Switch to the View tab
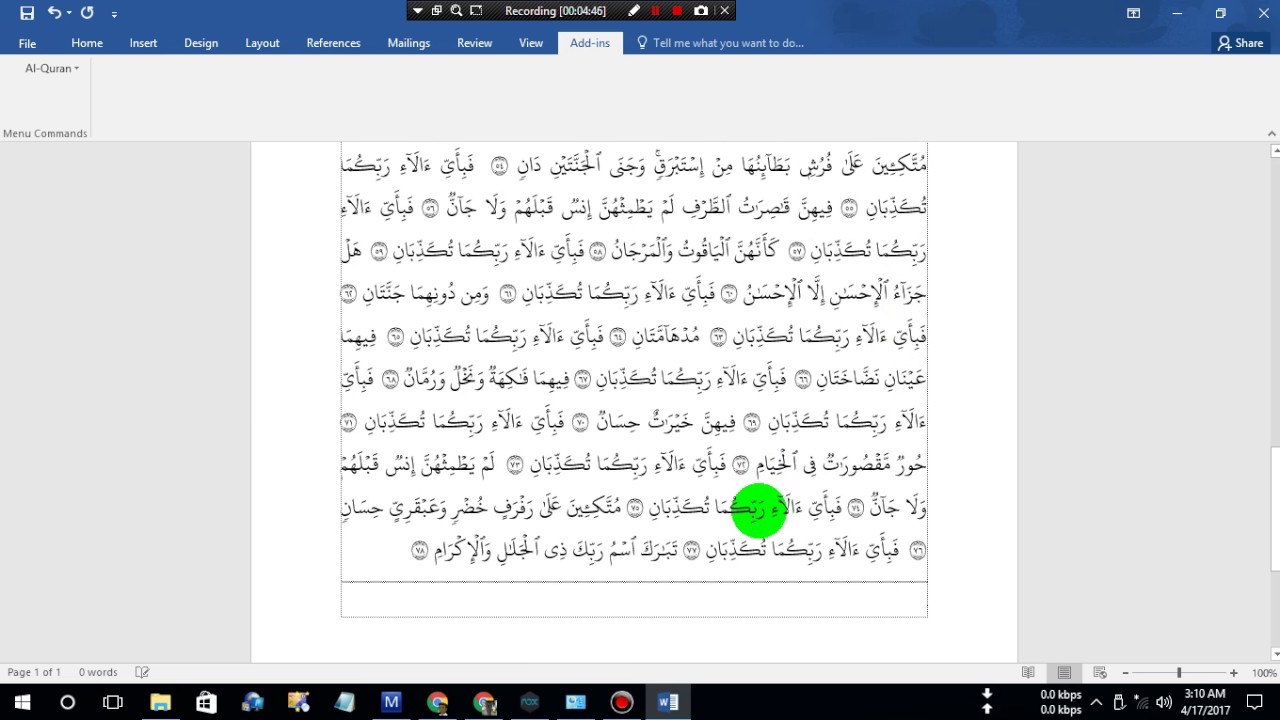The width and height of the screenshot is (1280, 720). tap(531, 43)
